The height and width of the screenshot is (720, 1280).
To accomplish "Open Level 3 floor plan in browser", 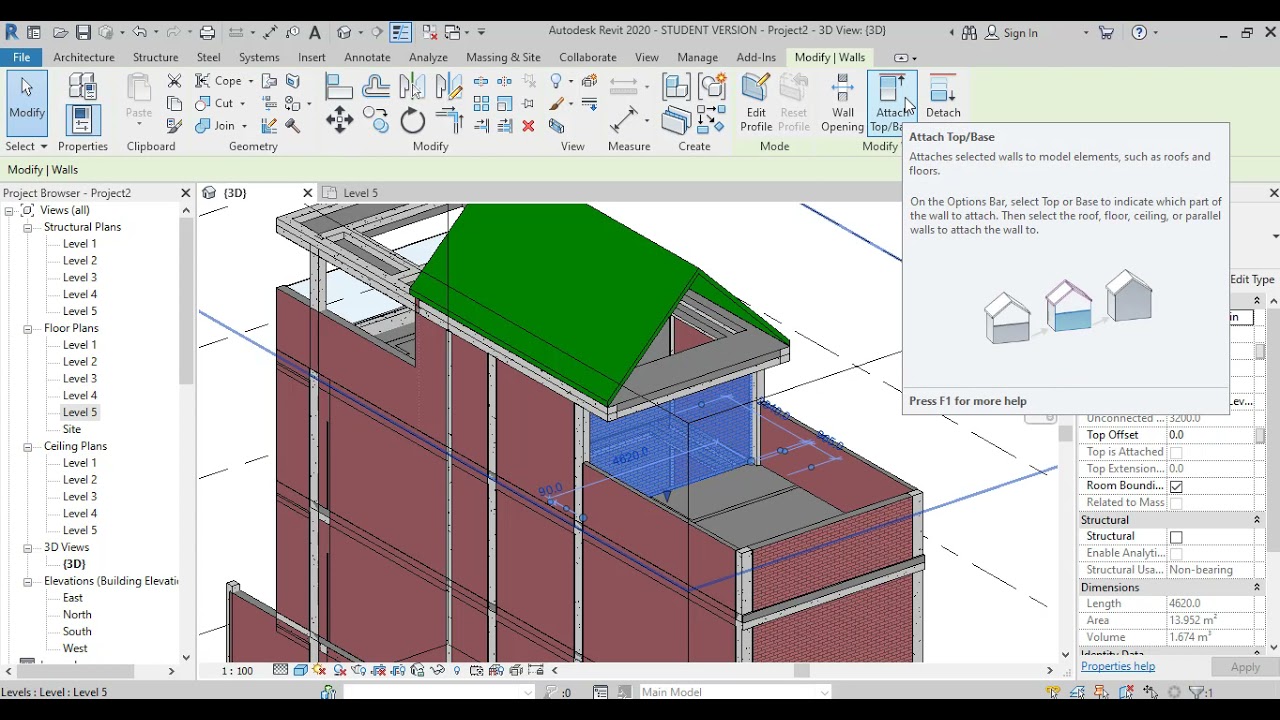I will [x=80, y=379].
